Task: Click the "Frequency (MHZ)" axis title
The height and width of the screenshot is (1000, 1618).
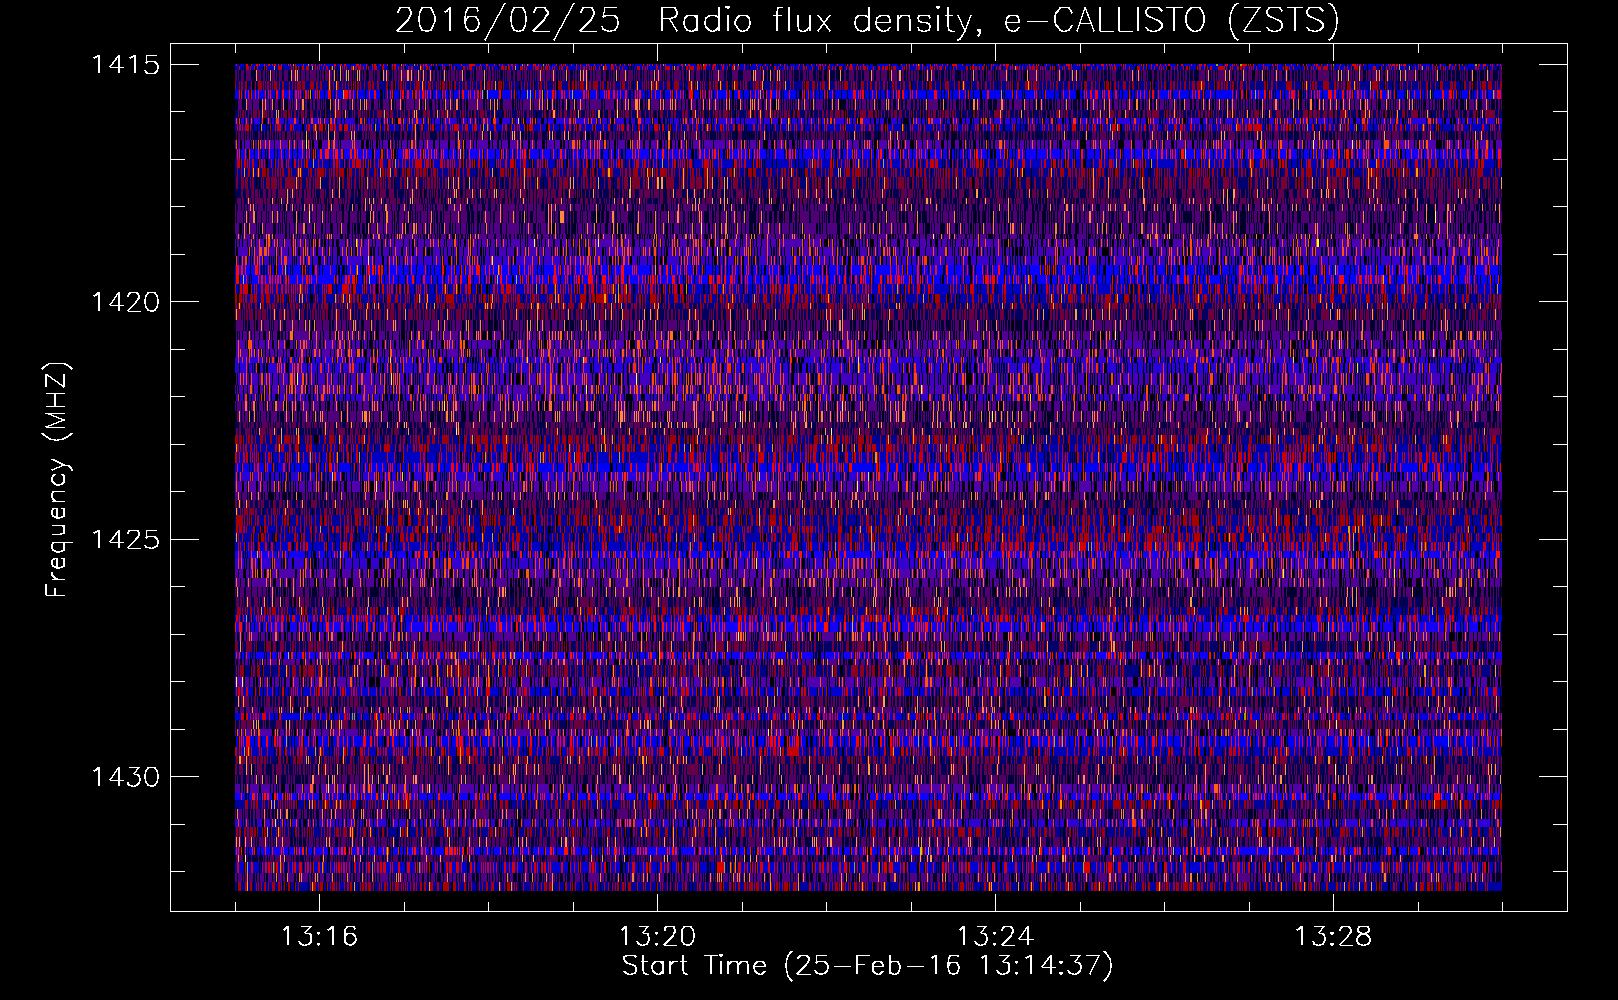Action: click(x=57, y=480)
